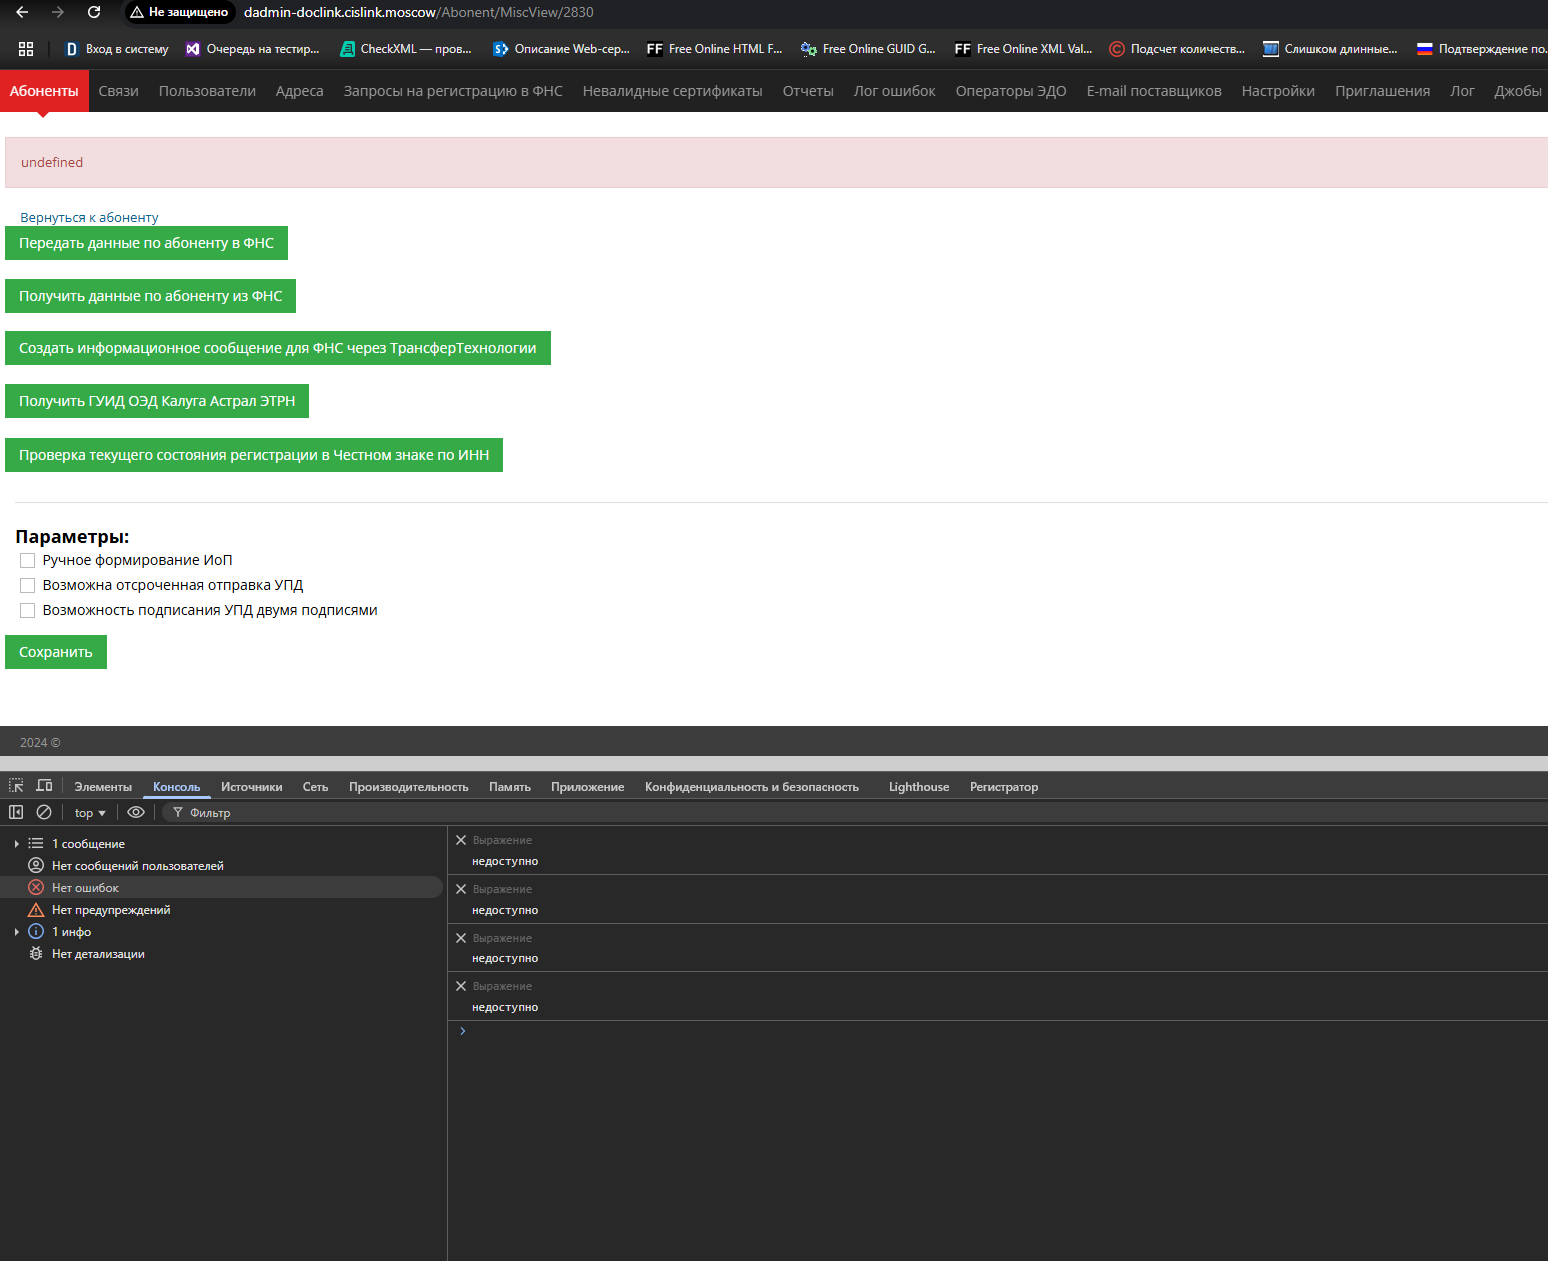Click the 'Не защищено' security warning chip
Image resolution: width=1548 pixels, height=1261 pixels.
(180, 12)
